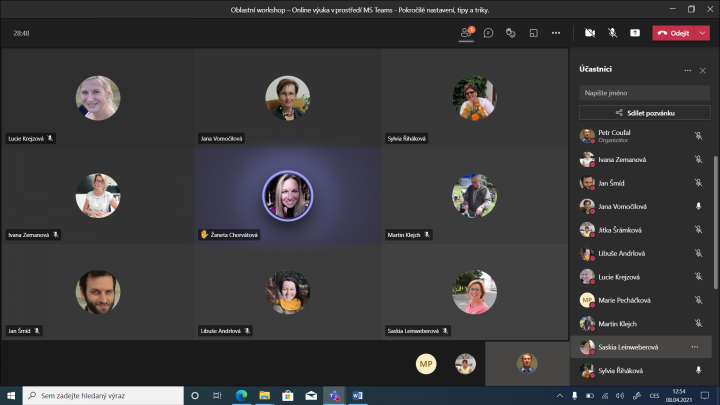The image size is (720, 405).
Task: Click the self-view thumbnail in bottom strip
Action: point(527,364)
